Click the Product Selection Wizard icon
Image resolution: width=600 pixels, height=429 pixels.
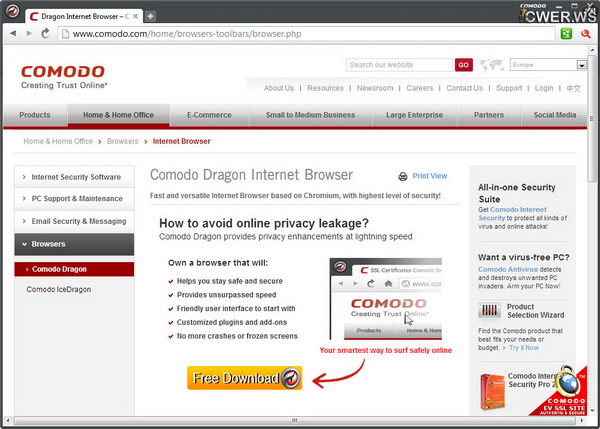coord(489,309)
